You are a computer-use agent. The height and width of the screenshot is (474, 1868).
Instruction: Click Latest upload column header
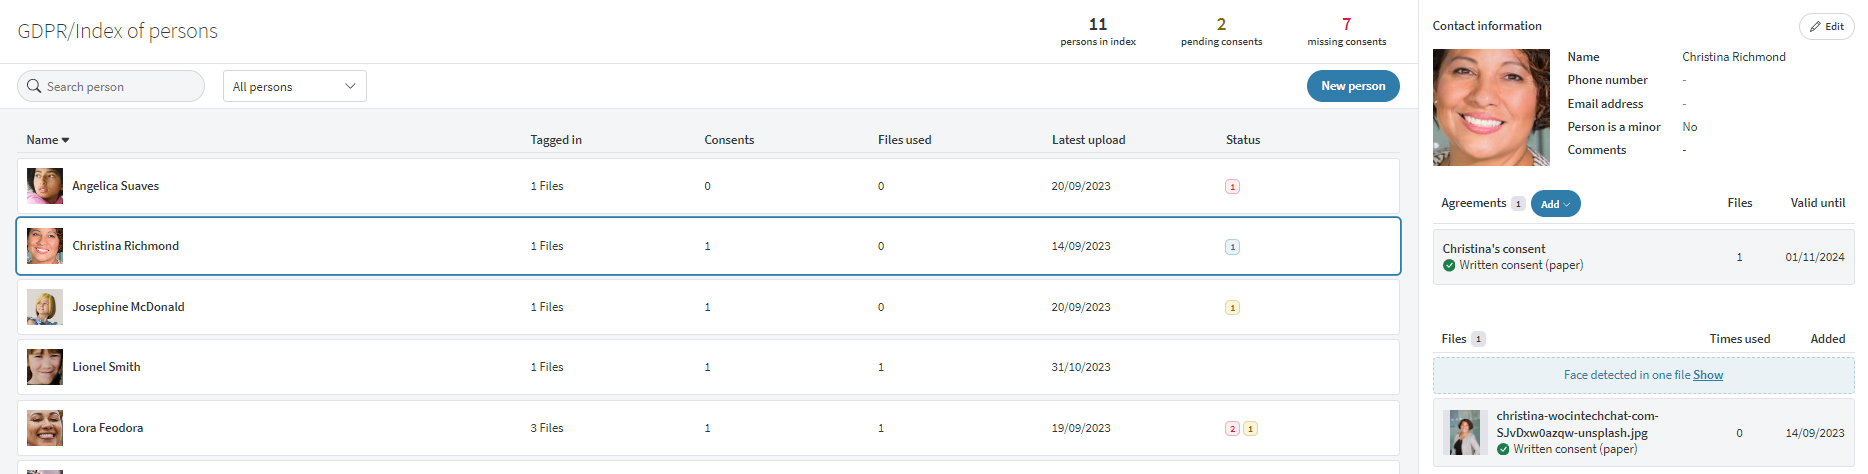pyautogui.click(x=1088, y=140)
